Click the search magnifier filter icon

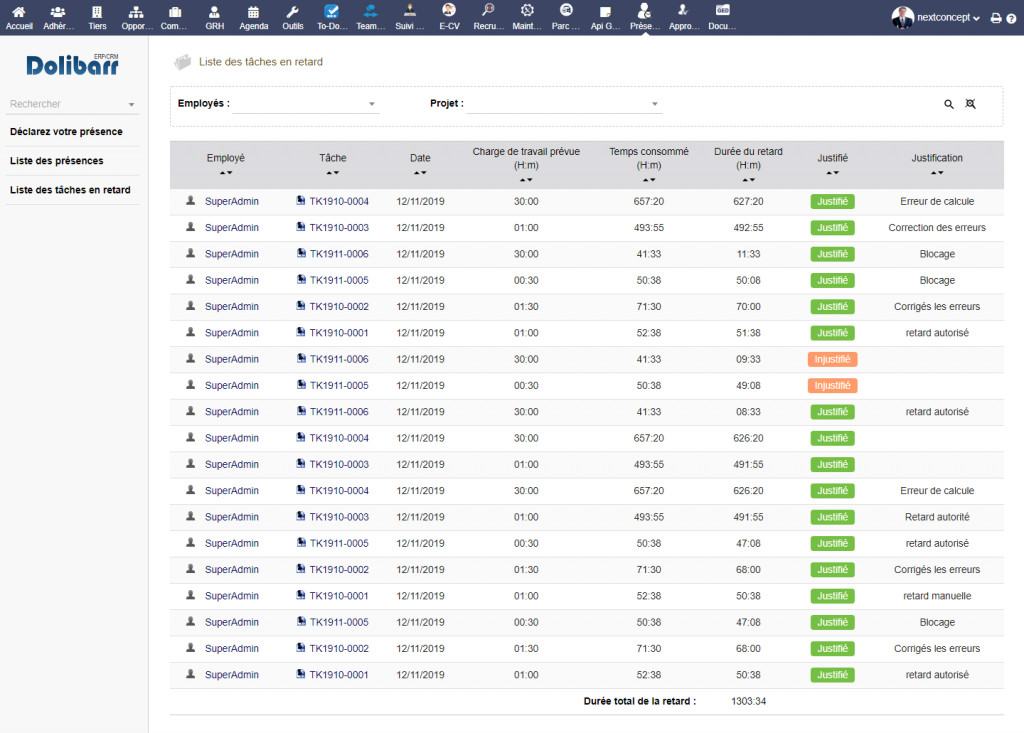click(x=949, y=104)
